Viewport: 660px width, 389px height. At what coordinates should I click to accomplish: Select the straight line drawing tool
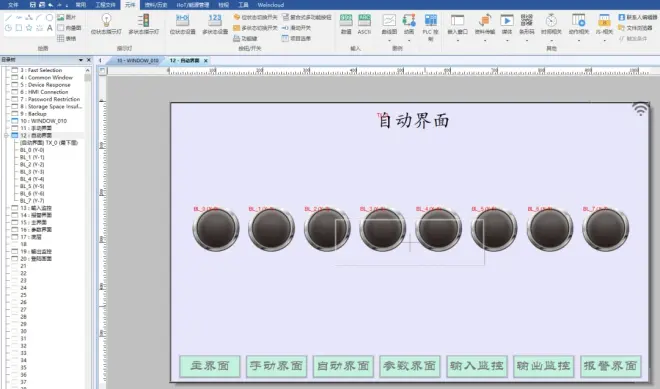(9, 17)
